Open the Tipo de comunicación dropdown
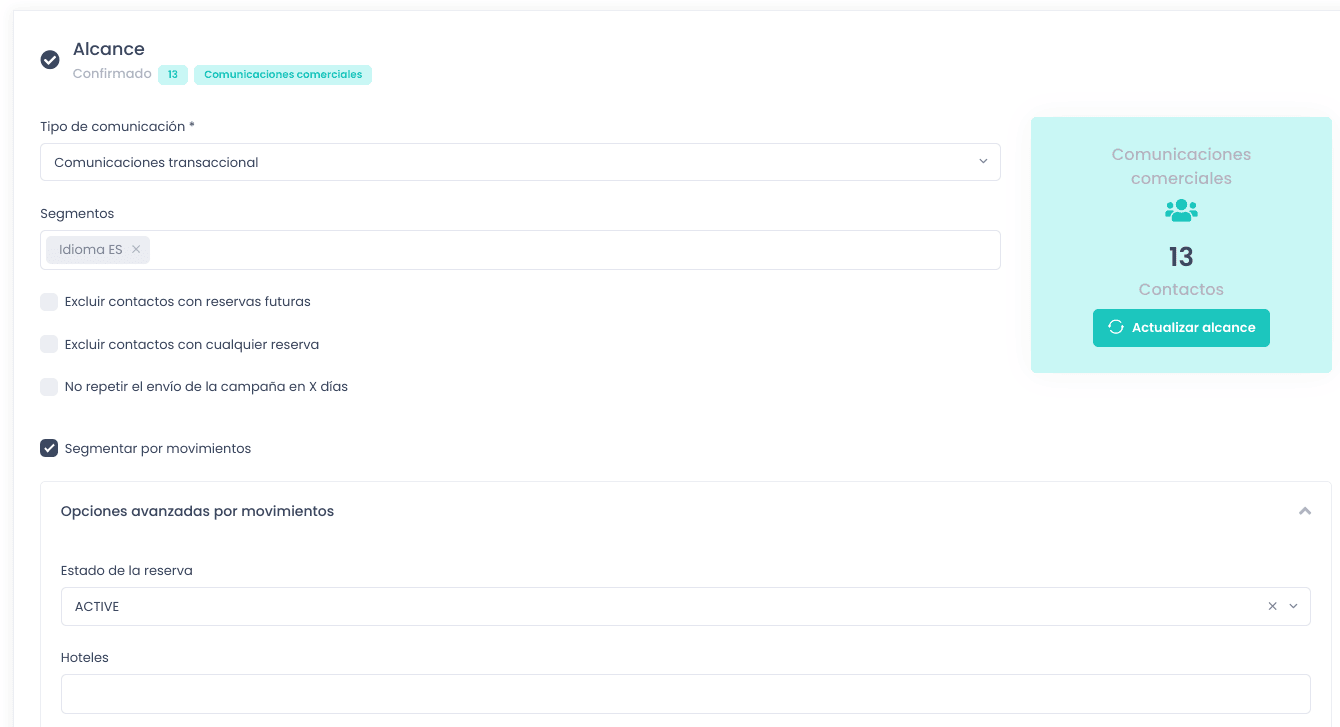 click(x=520, y=162)
